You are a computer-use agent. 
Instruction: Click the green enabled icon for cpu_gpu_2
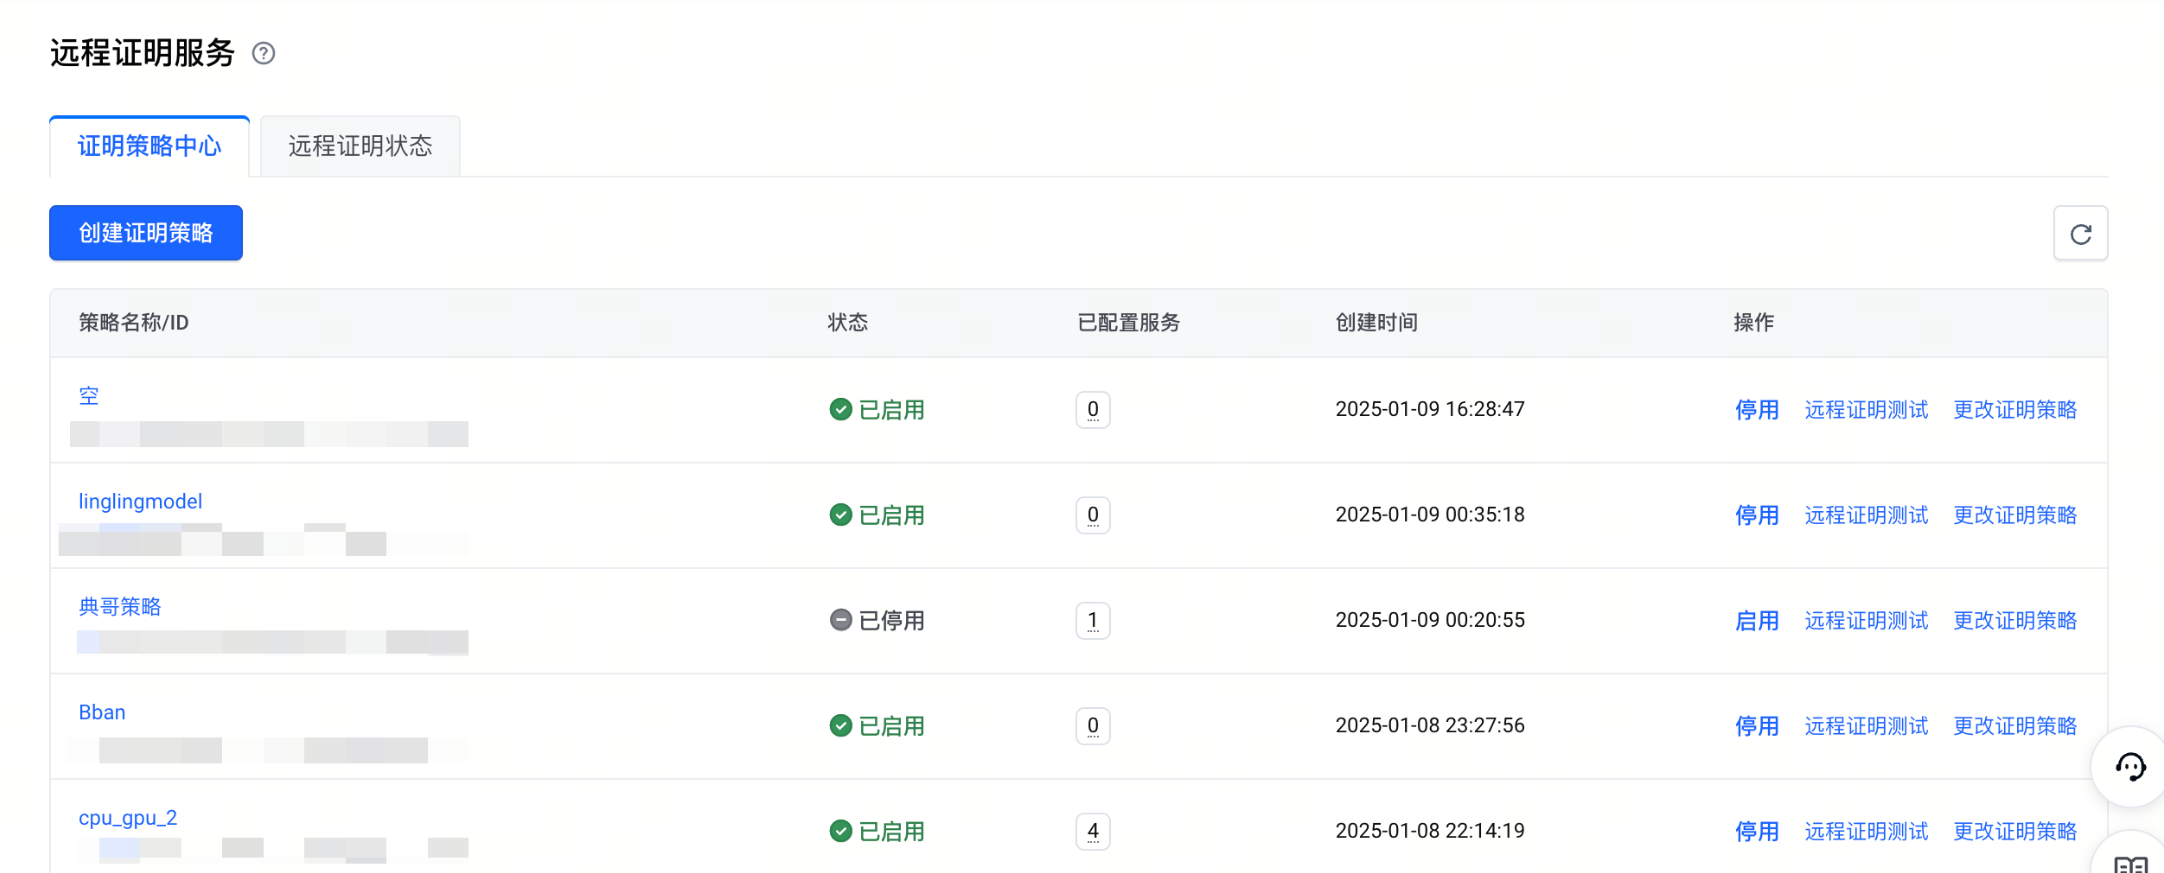pos(841,831)
